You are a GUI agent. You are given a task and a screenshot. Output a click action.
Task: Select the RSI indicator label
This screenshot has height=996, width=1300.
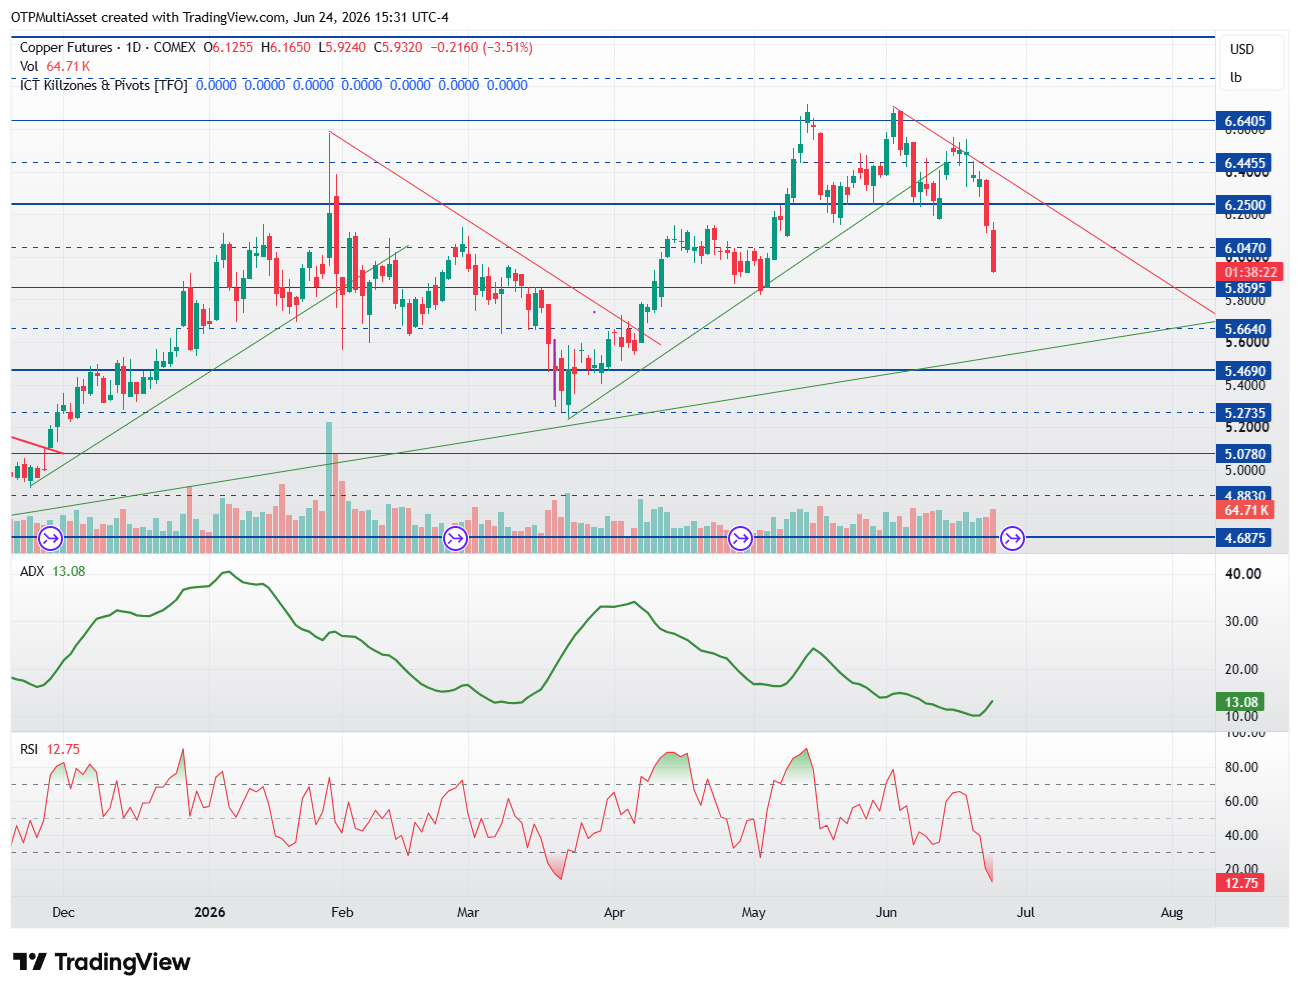[29, 749]
